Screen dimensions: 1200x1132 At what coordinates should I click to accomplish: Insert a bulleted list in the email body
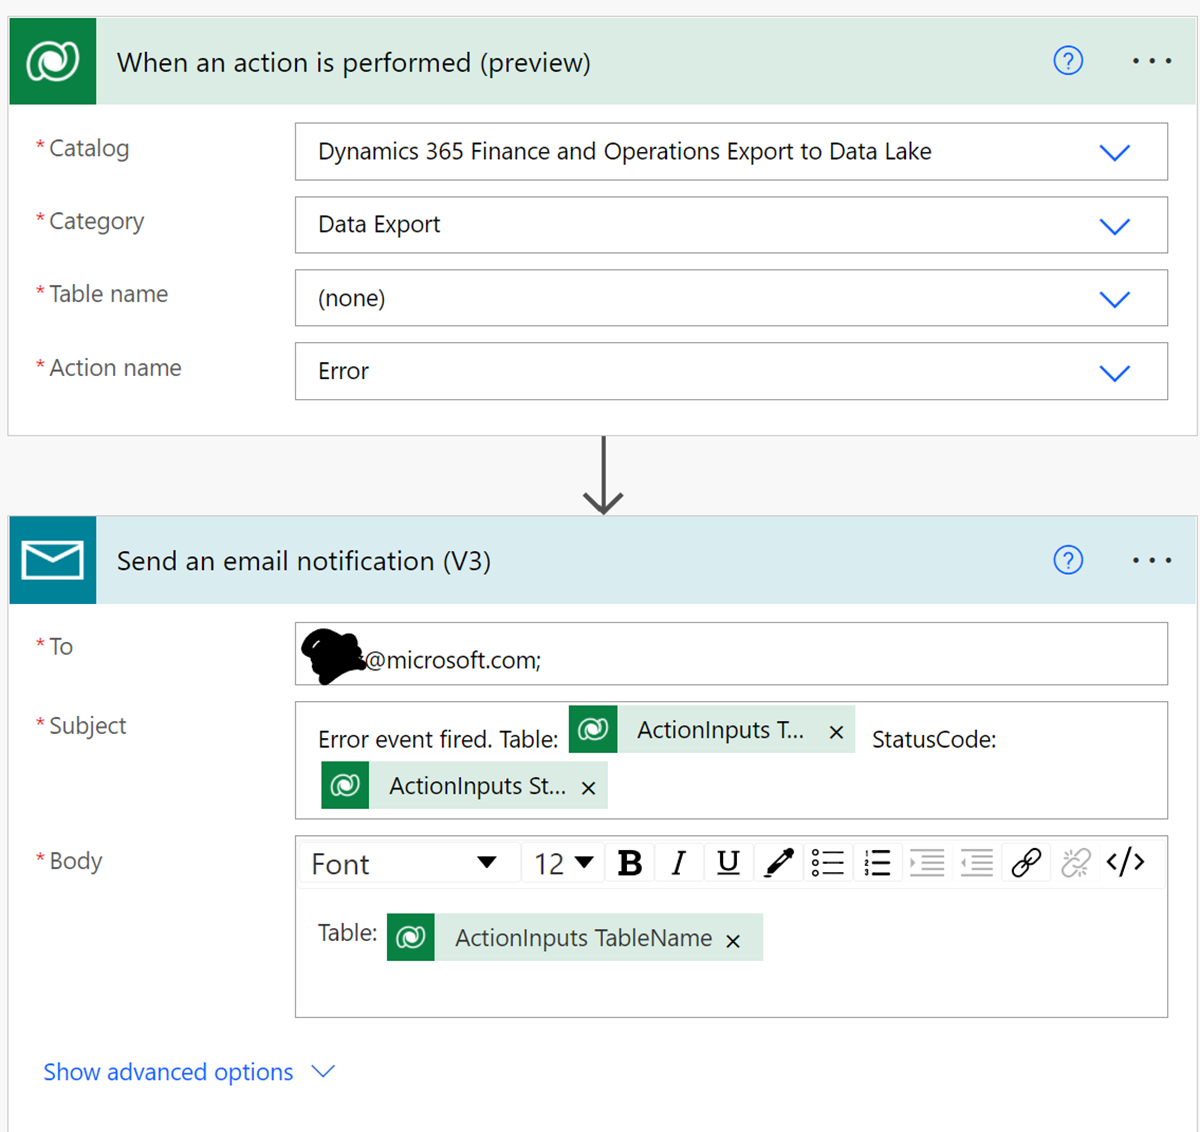point(828,862)
